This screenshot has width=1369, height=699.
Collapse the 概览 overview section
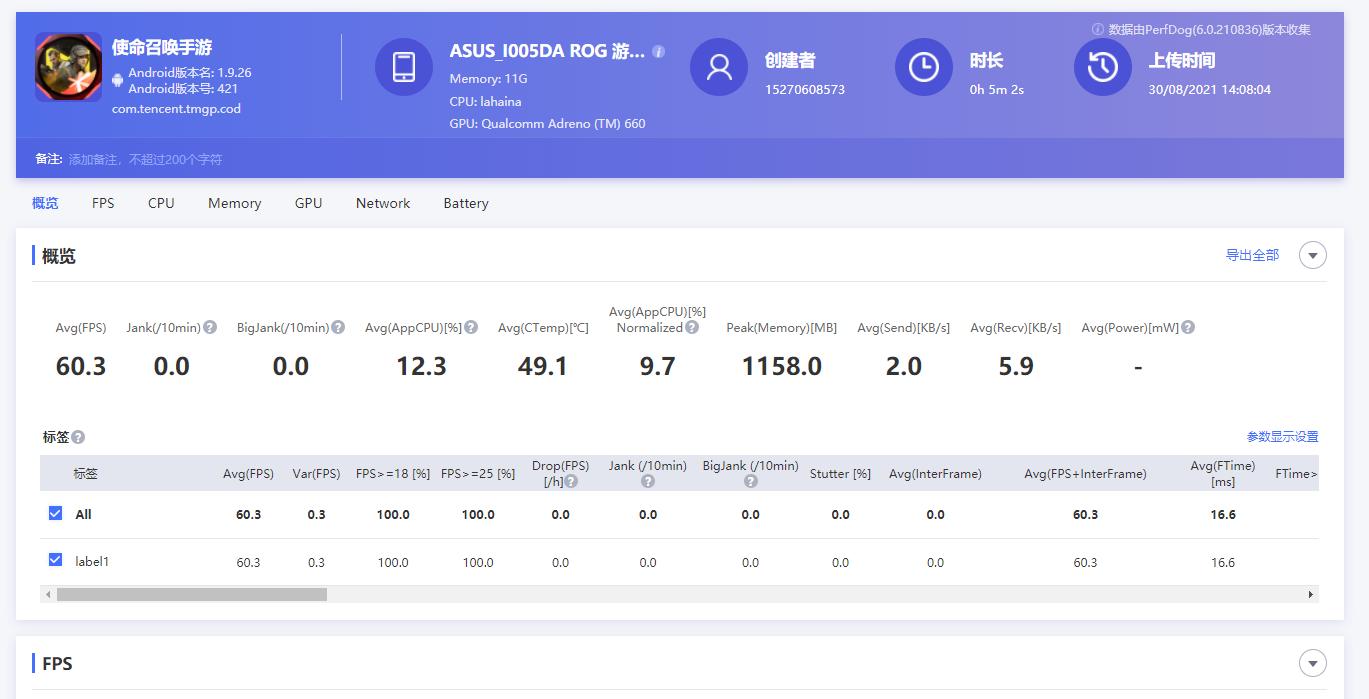coord(1312,255)
